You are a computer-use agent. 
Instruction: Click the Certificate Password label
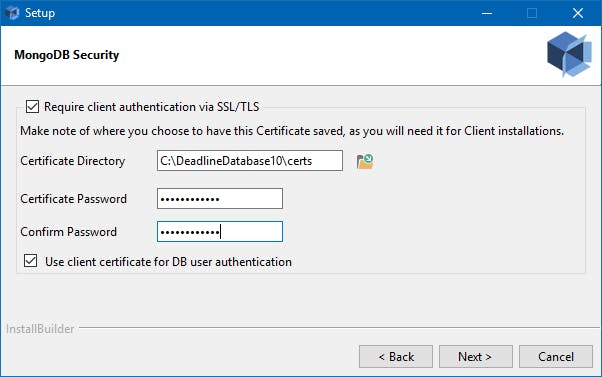[73, 199]
